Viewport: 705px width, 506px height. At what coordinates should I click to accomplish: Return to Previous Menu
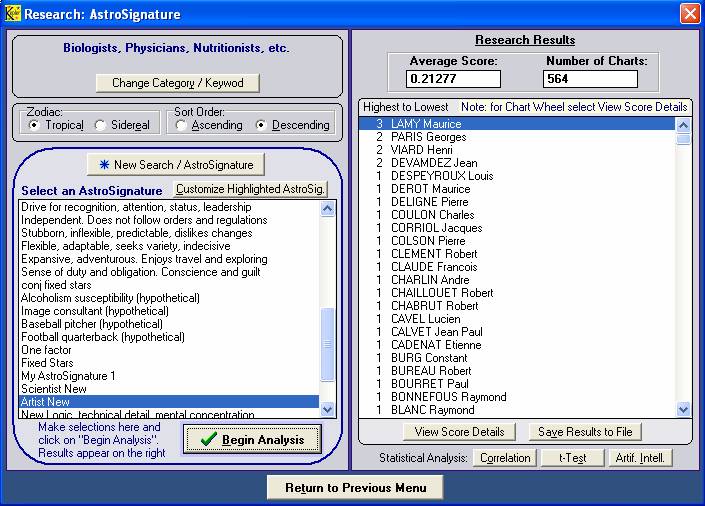[355, 488]
